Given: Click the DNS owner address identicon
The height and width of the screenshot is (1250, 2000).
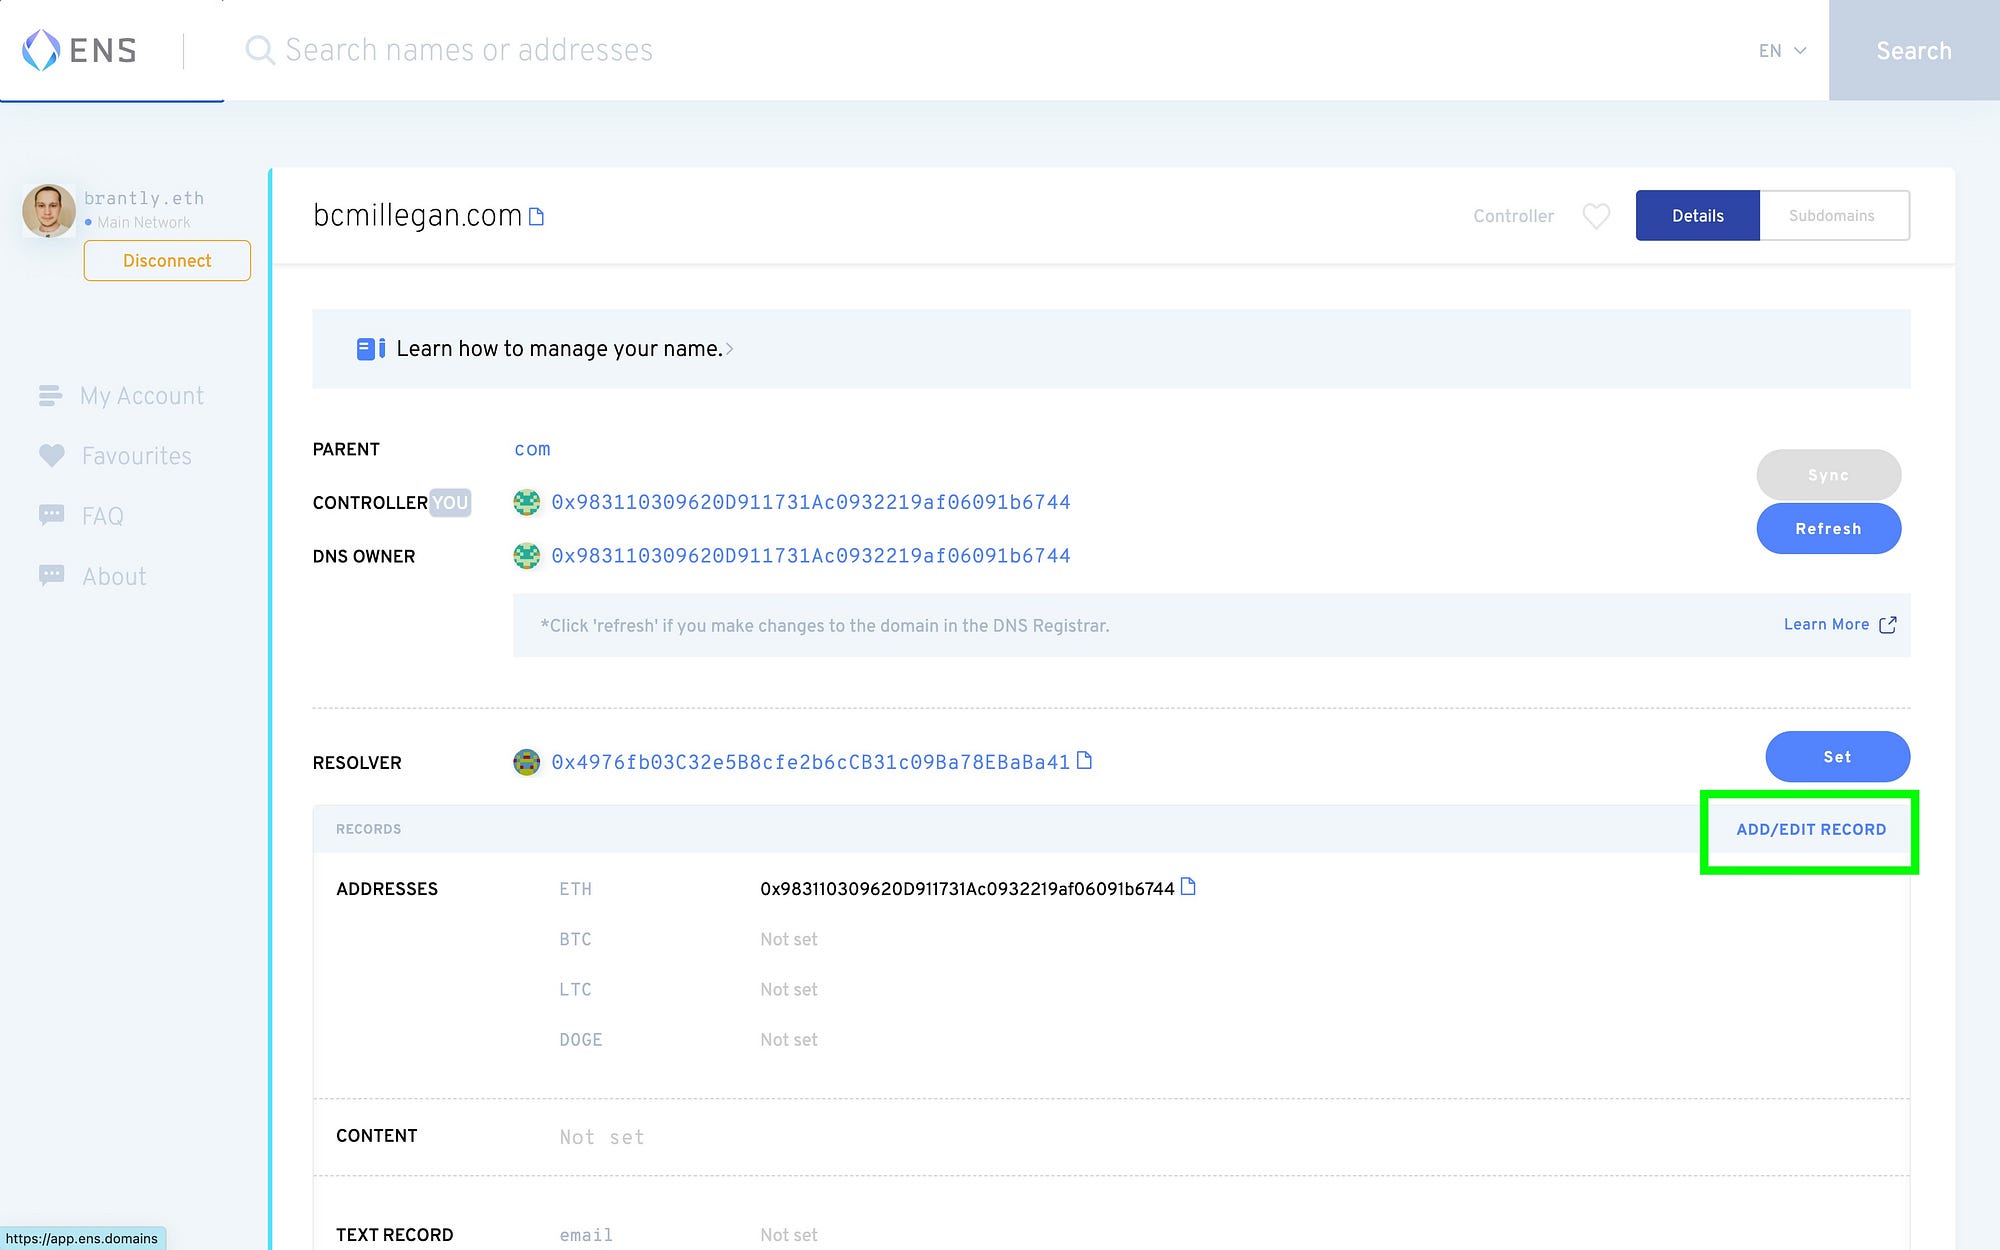Looking at the screenshot, I should coord(527,555).
